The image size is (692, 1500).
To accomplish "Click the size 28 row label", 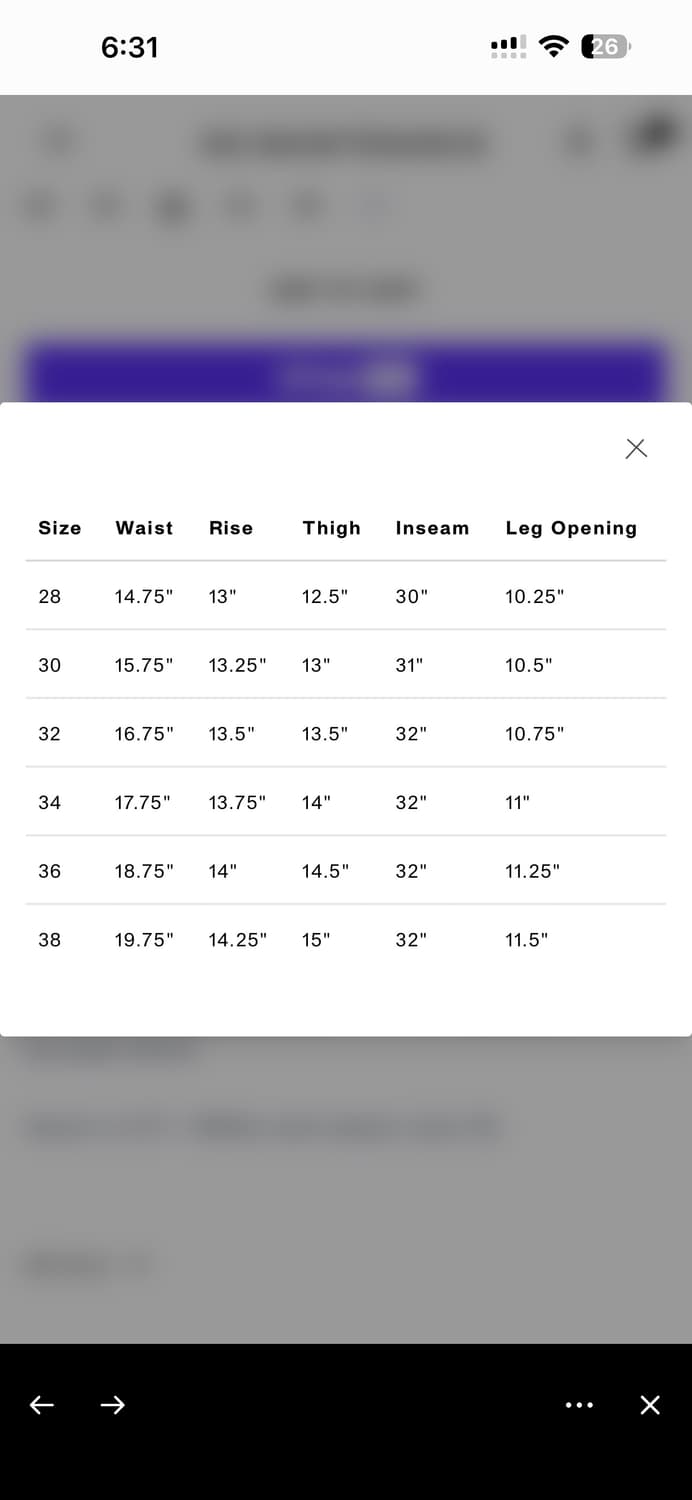I will click(x=50, y=597).
